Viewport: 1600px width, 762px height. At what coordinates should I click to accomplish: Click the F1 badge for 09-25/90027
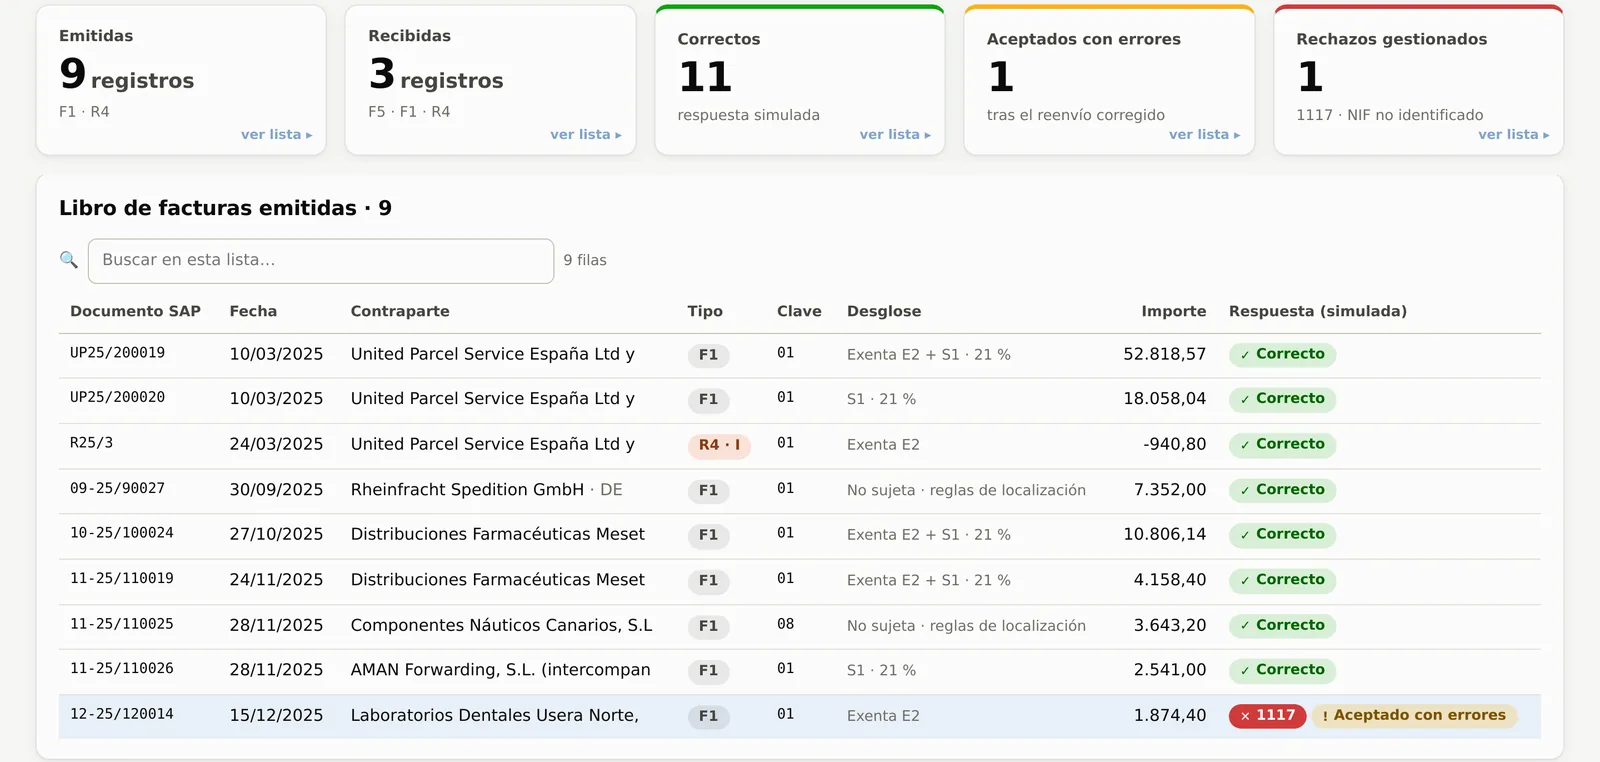(x=708, y=491)
